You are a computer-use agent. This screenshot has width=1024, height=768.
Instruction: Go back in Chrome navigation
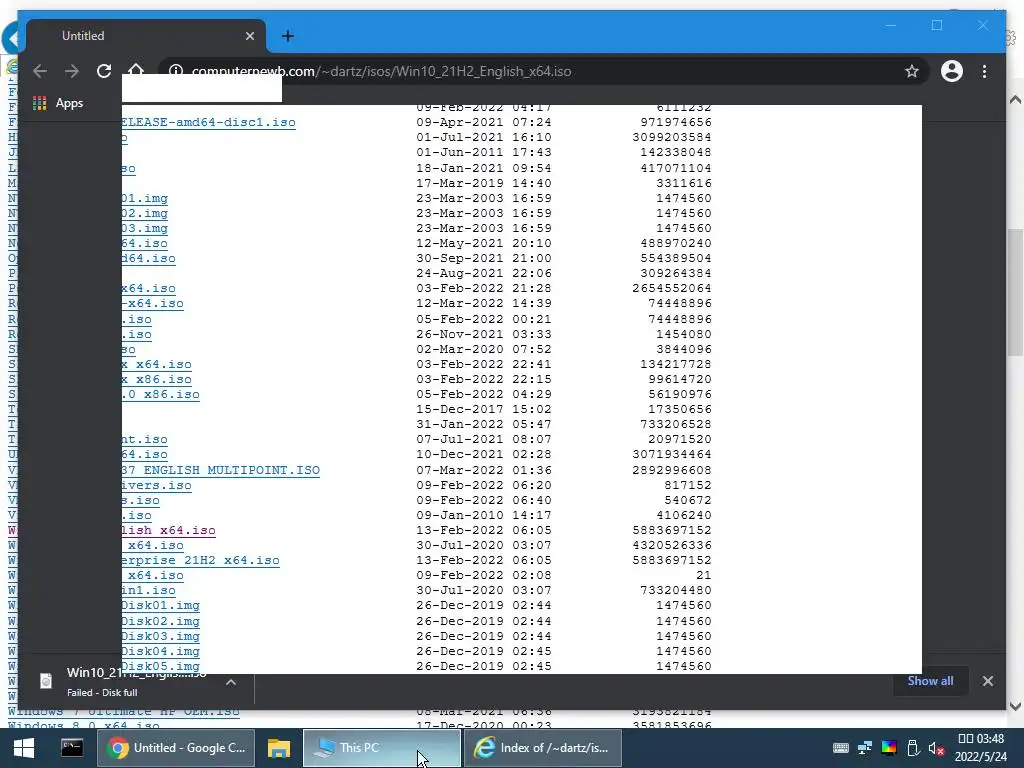tap(40, 71)
